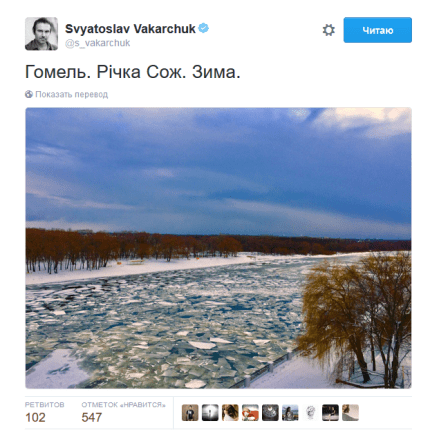Click the second liker avatar
Screen dimensions: 430x430
(210, 413)
